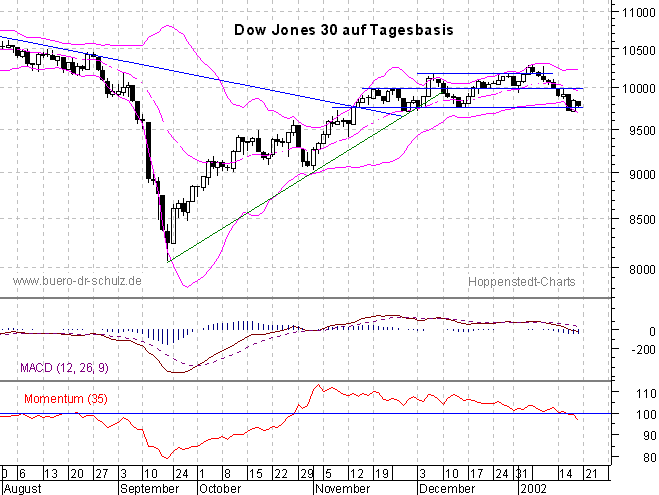Viewport: 659px width, 495px height.
Task: Click the 8500 price axis label
Action: [642, 219]
